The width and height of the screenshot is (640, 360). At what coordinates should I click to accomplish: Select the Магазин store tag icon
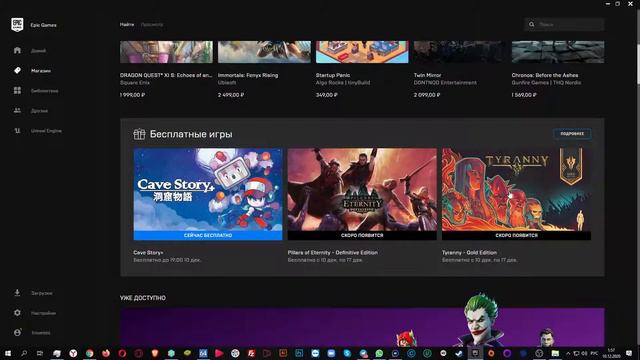click(17, 71)
